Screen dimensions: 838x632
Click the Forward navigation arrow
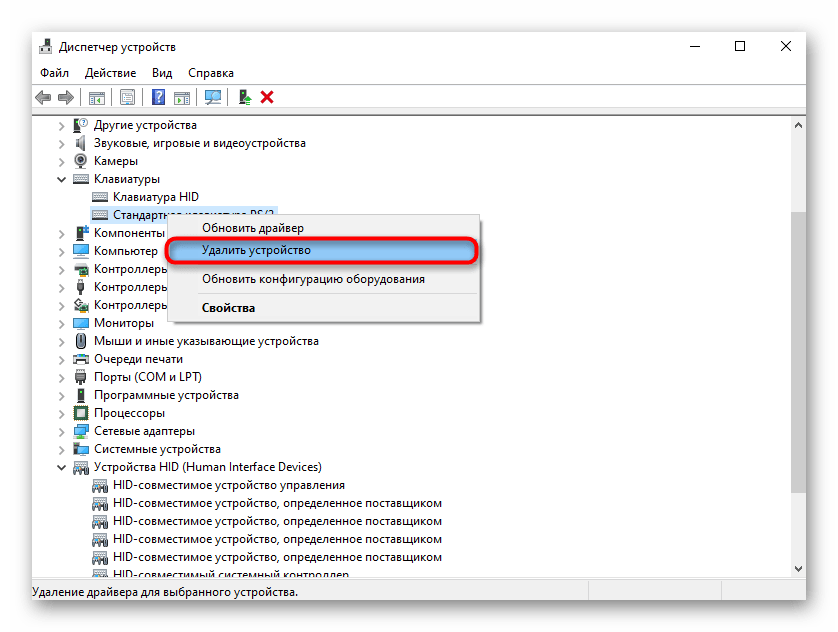click(65, 97)
